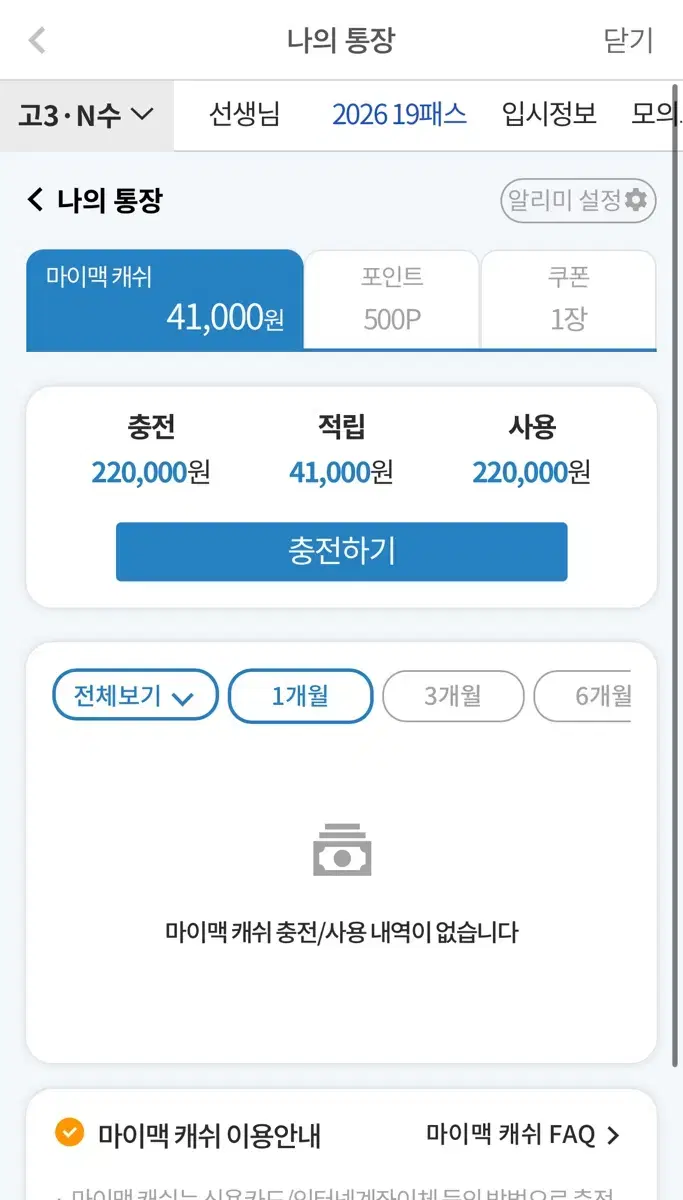The height and width of the screenshot is (1200, 683).
Task: Switch to the 쿠폰 1장 tab
Action: 568,299
